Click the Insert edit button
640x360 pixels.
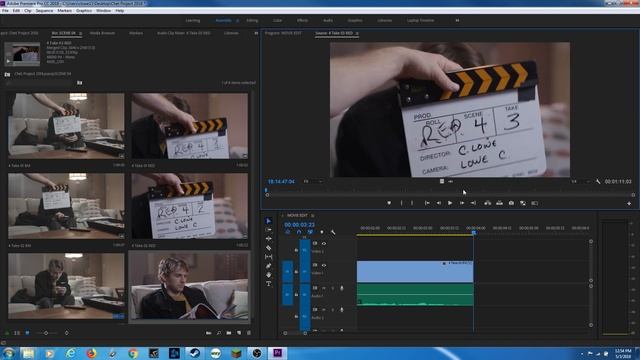(x=487, y=203)
